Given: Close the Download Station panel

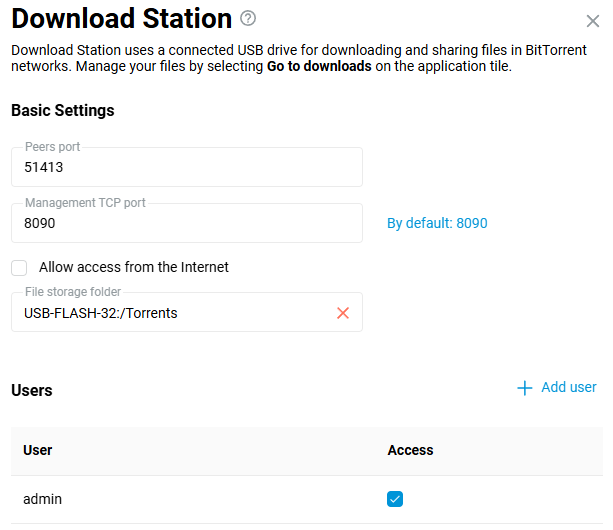Looking at the screenshot, I should 592,20.
